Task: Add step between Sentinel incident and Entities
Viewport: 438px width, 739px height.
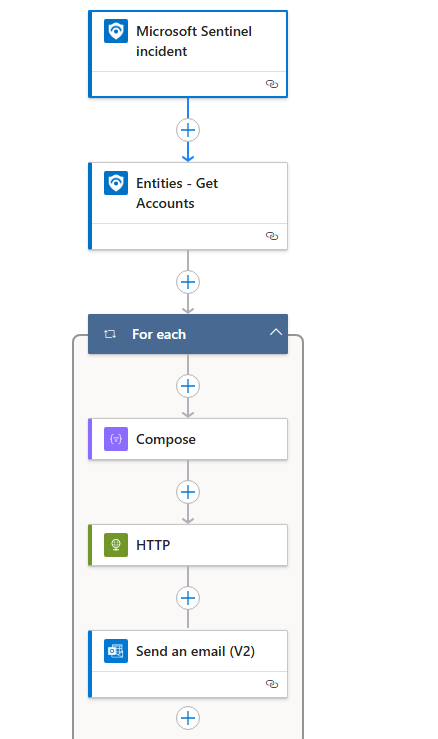Action: [x=188, y=130]
